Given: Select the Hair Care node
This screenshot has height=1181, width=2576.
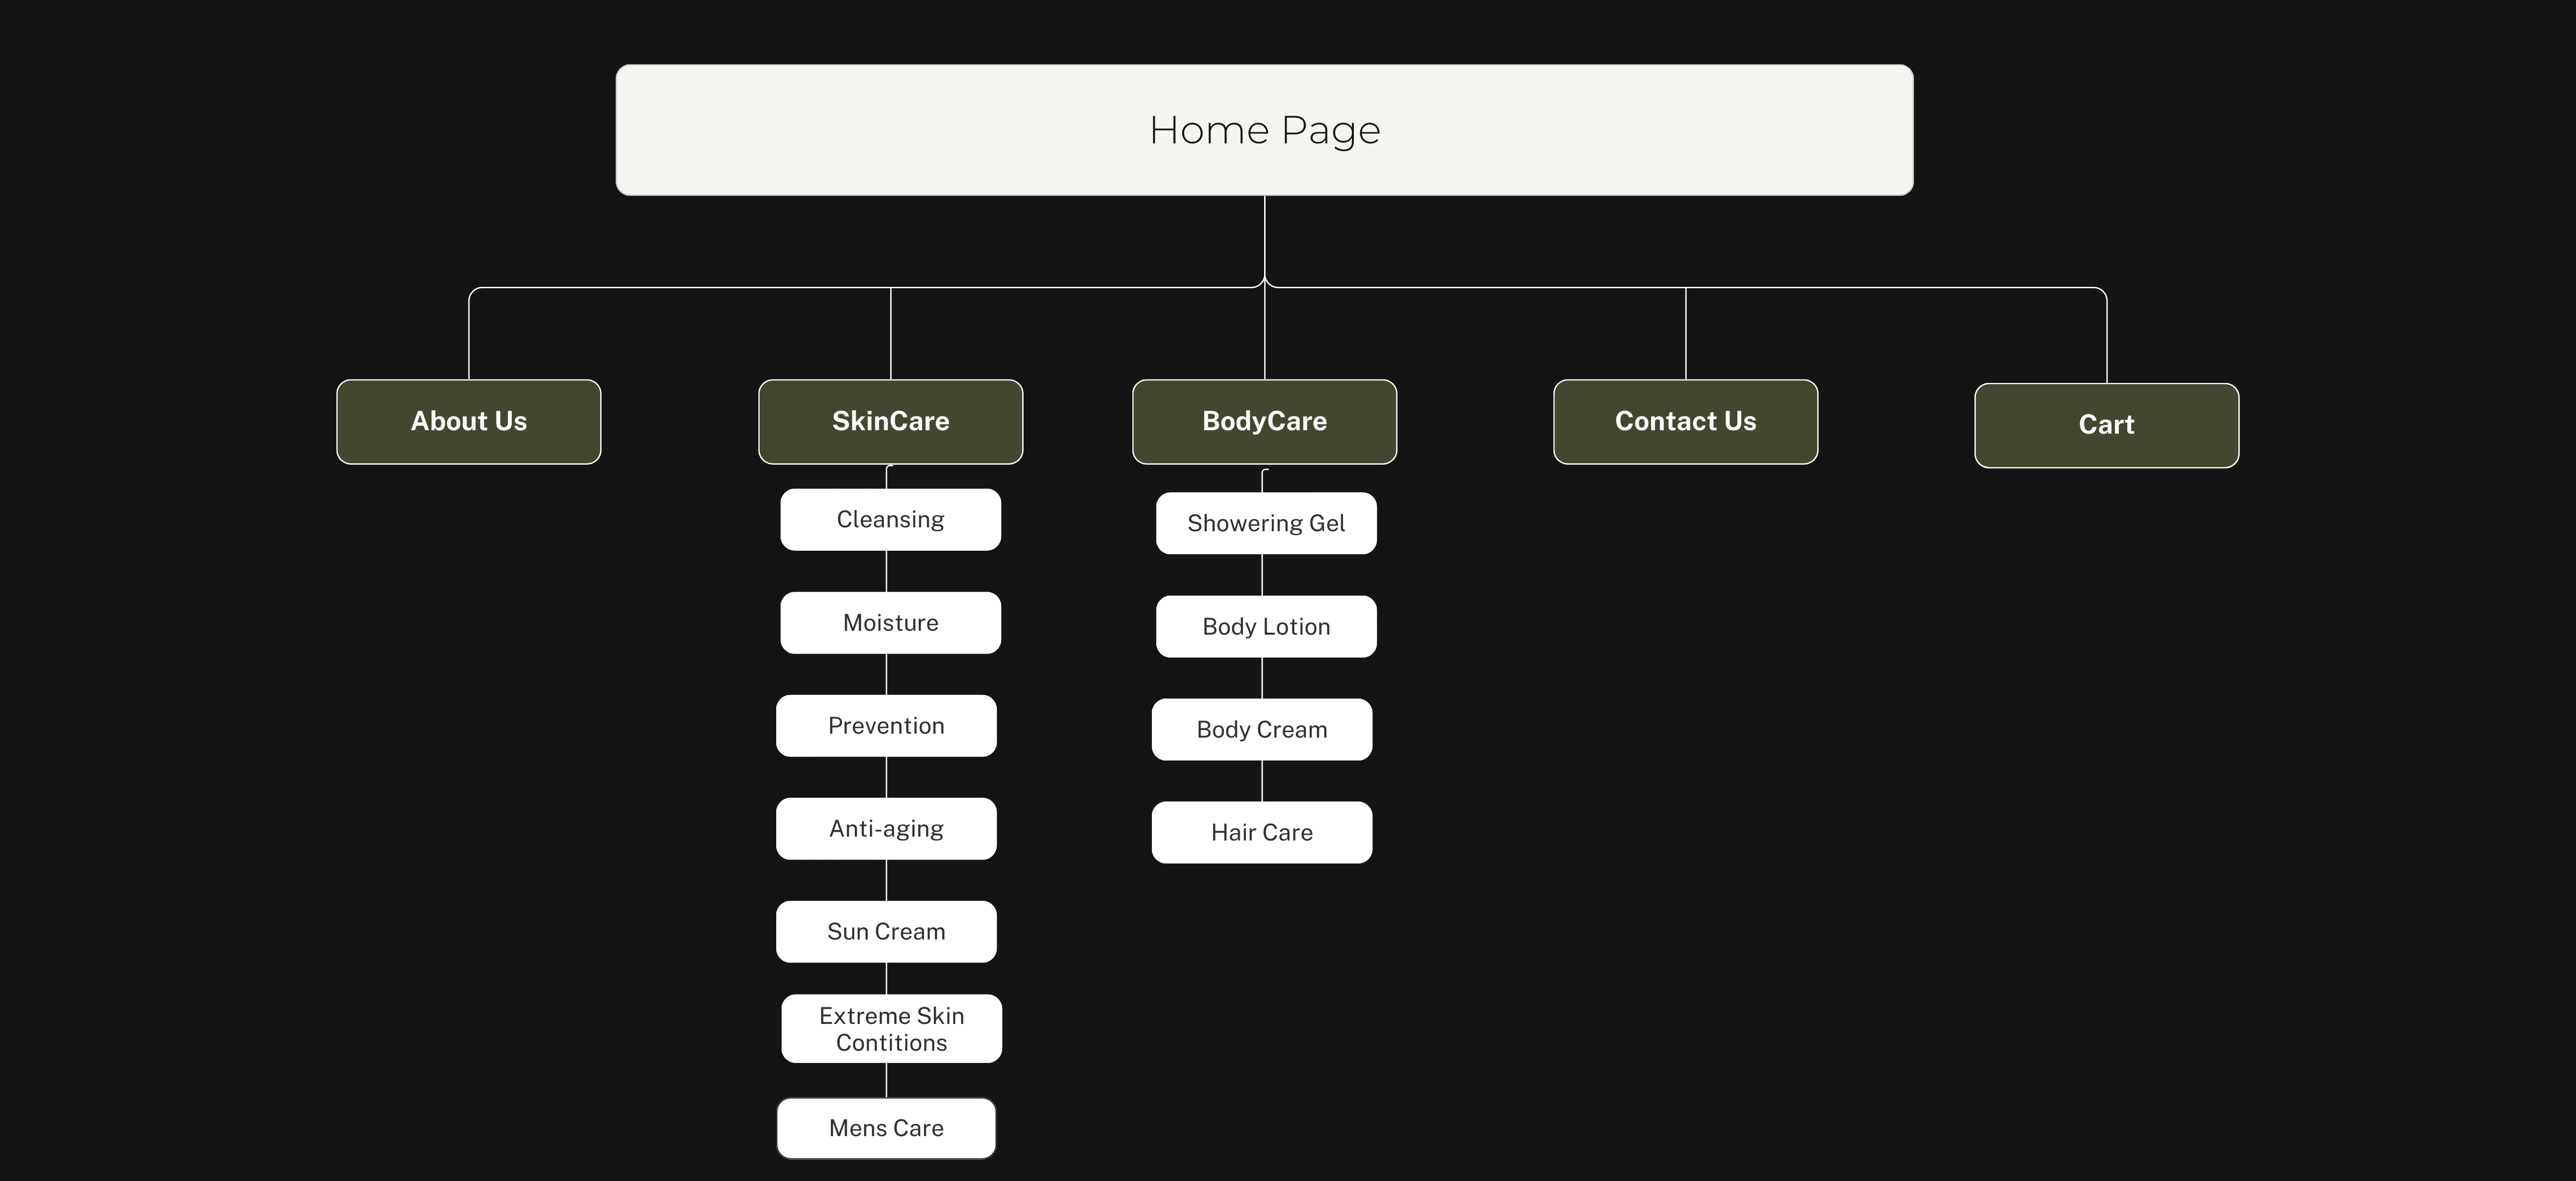Looking at the screenshot, I should coord(1261,833).
